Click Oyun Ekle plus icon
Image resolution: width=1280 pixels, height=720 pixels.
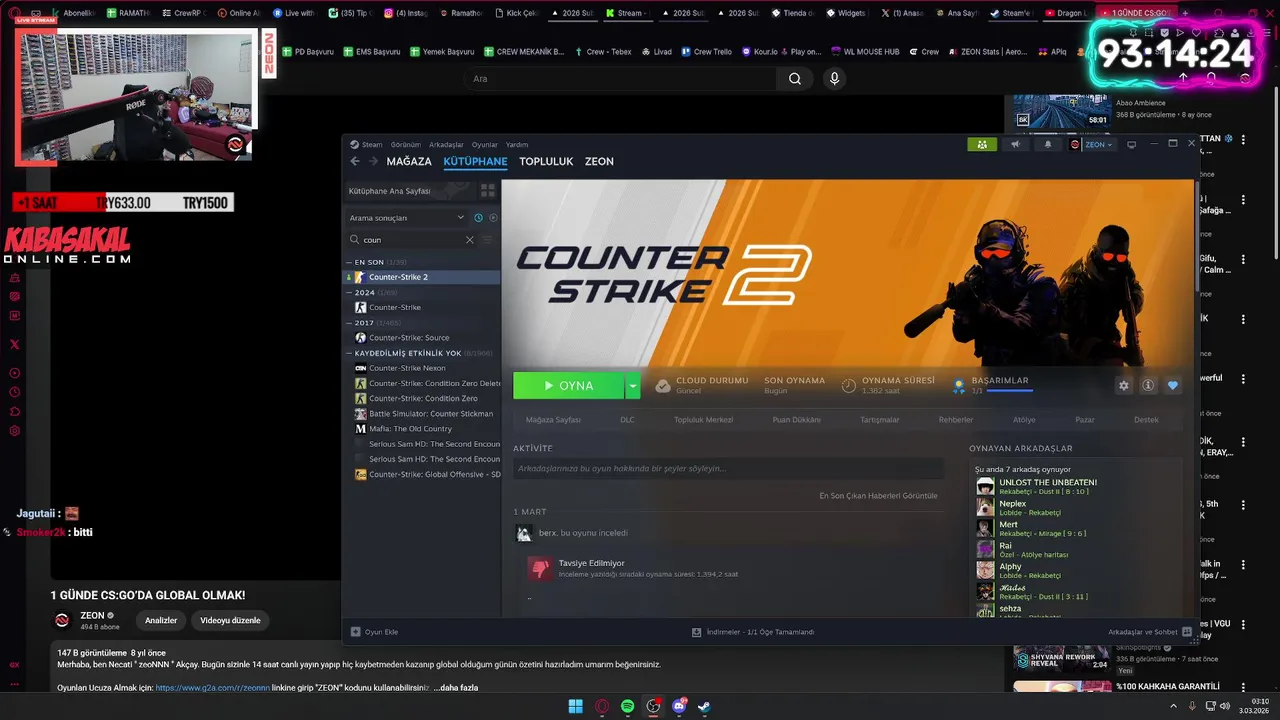pyautogui.click(x=355, y=632)
